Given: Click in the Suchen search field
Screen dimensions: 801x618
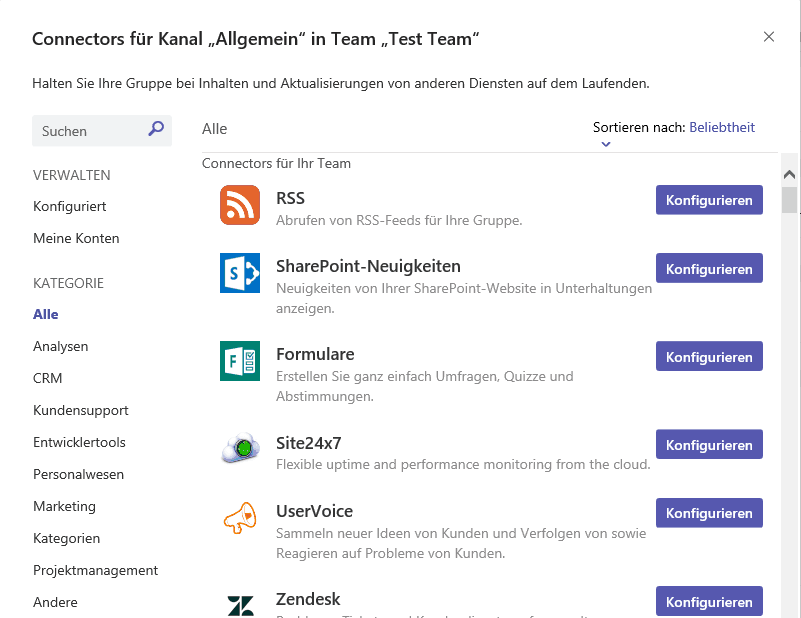Looking at the screenshot, I should coord(90,131).
